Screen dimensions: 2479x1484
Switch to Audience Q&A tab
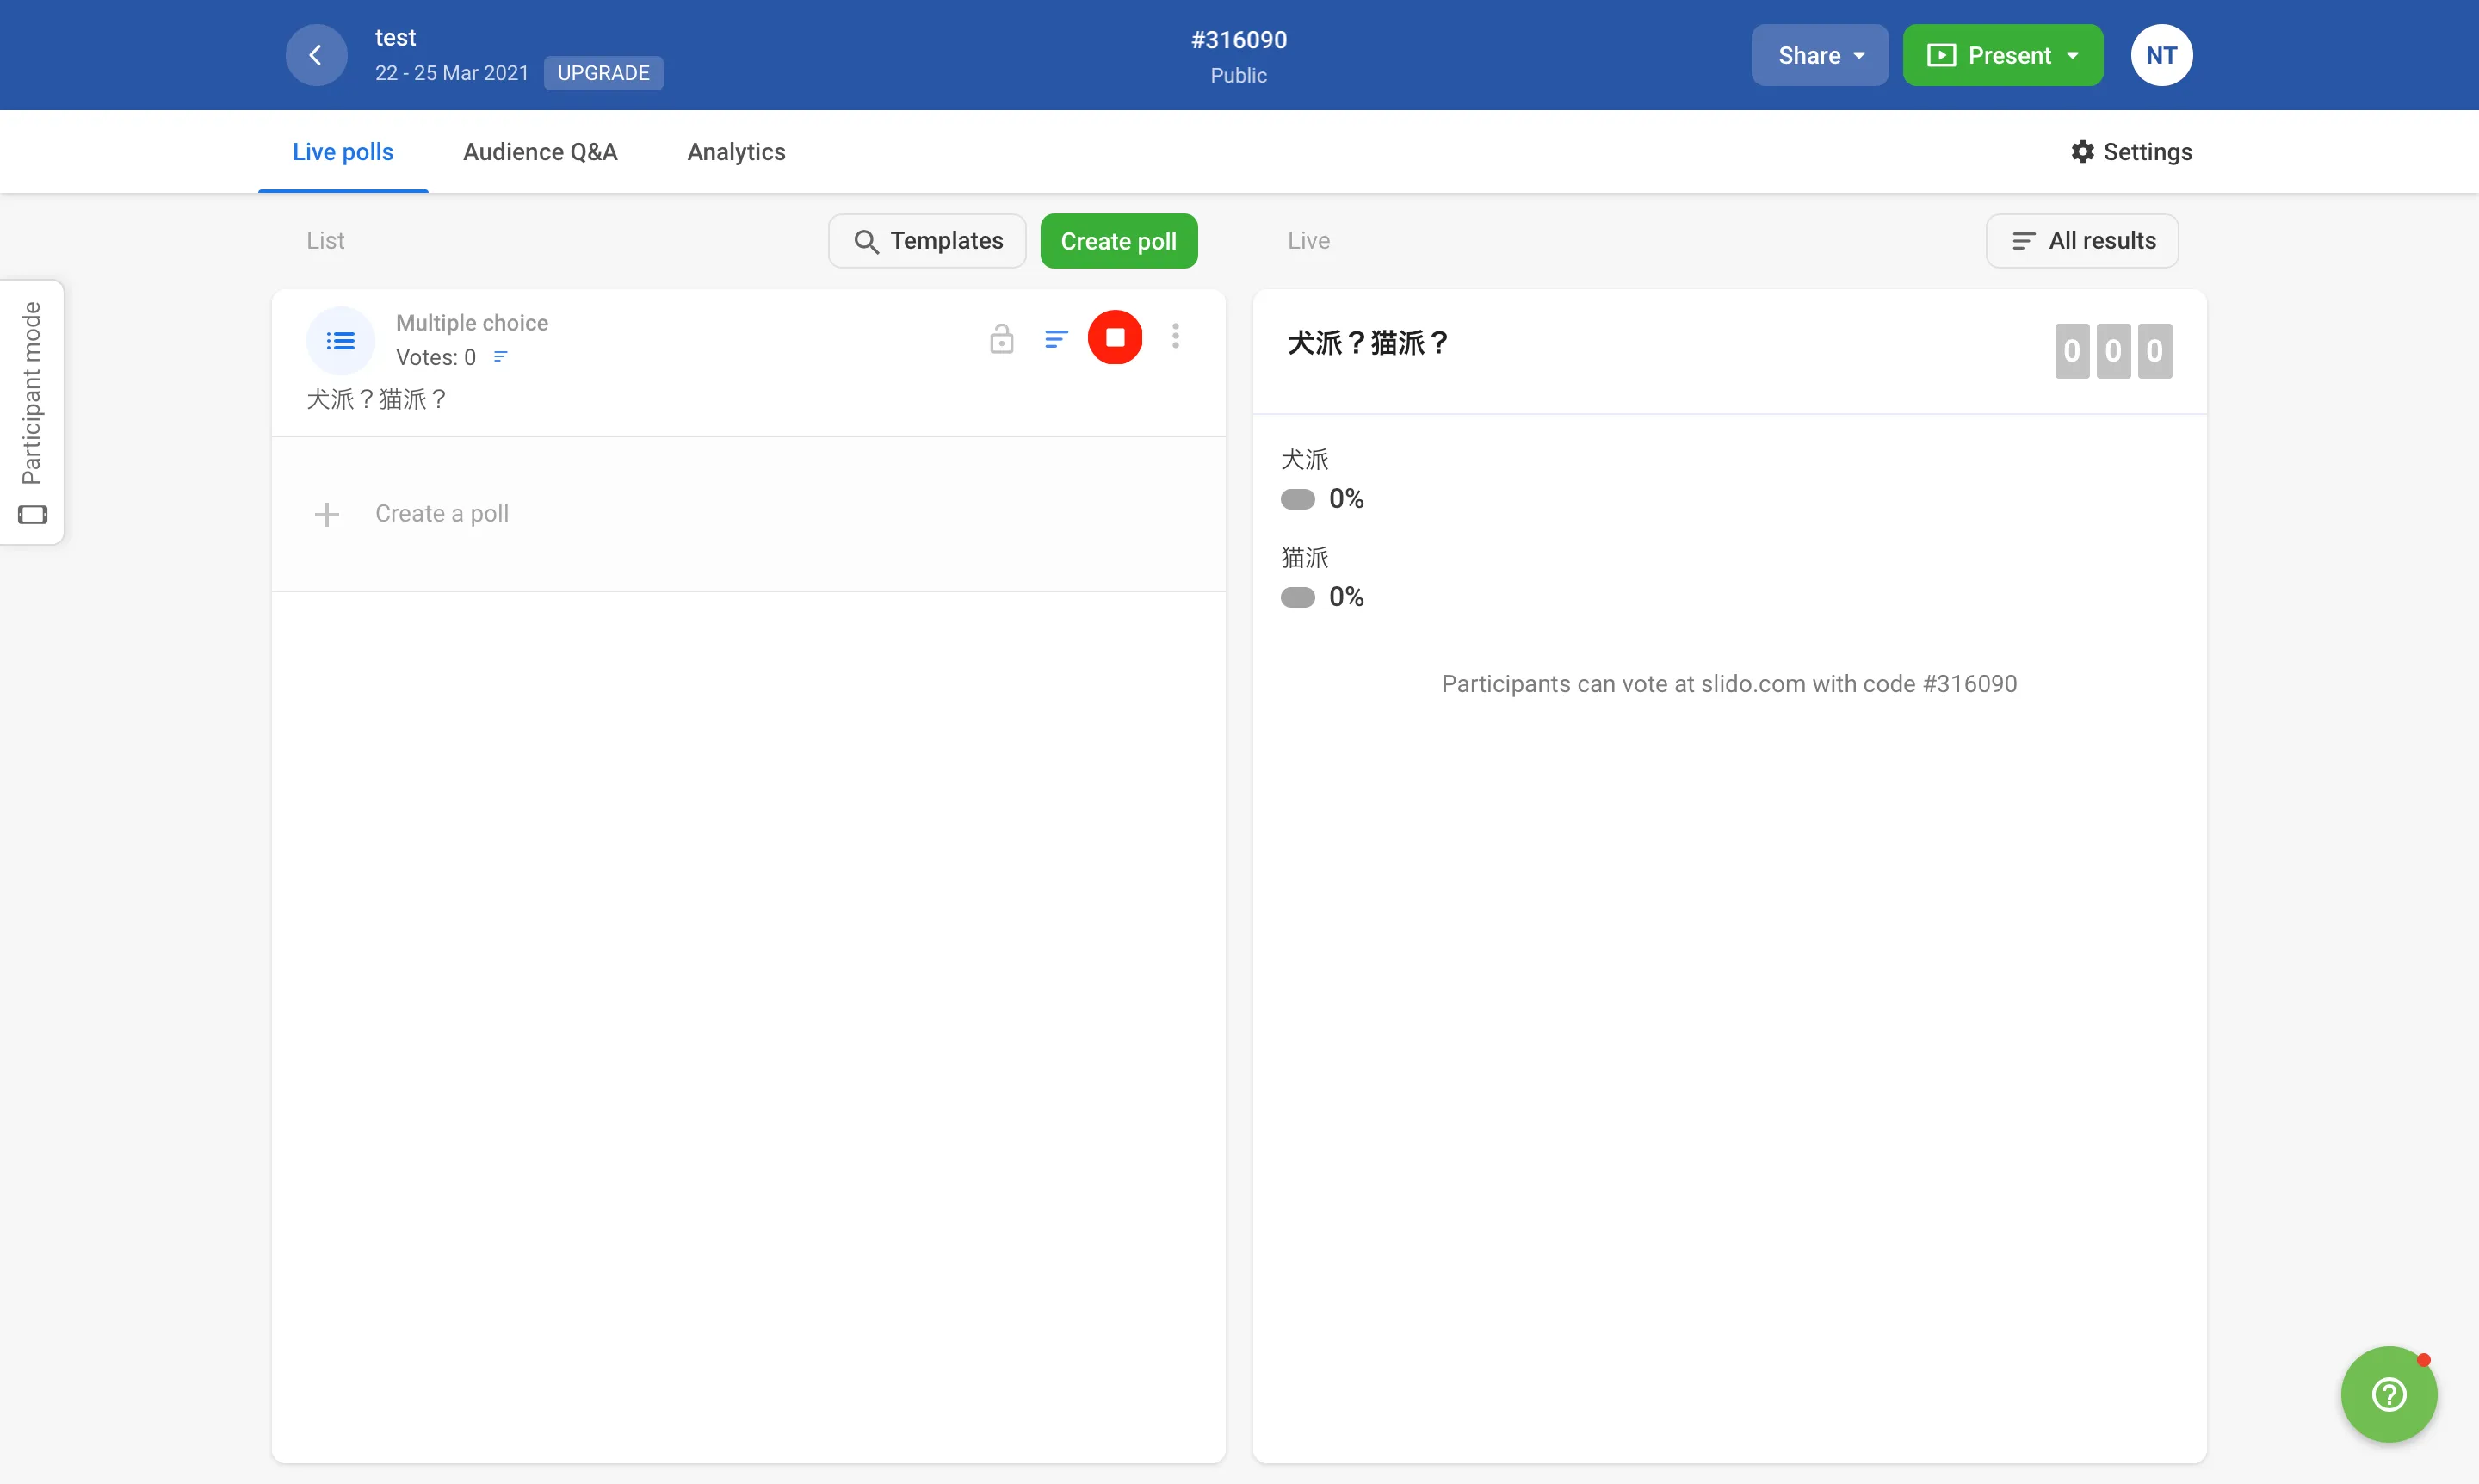click(x=540, y=152)
